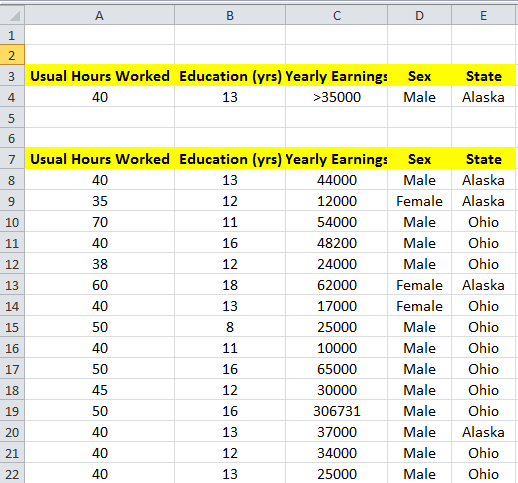Select row 4 header
The height and width of the screenshot is (483, 518).
[x=12, y=97]
